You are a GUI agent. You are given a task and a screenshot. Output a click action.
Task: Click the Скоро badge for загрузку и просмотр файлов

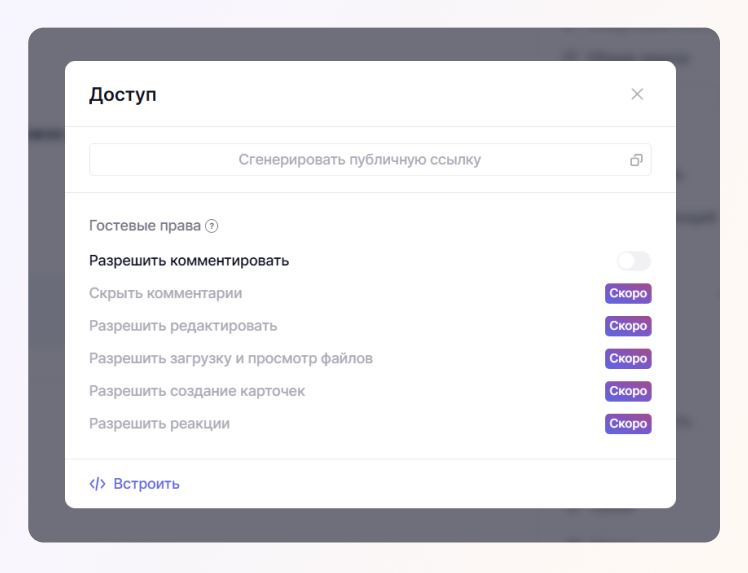tap(628, 358)
